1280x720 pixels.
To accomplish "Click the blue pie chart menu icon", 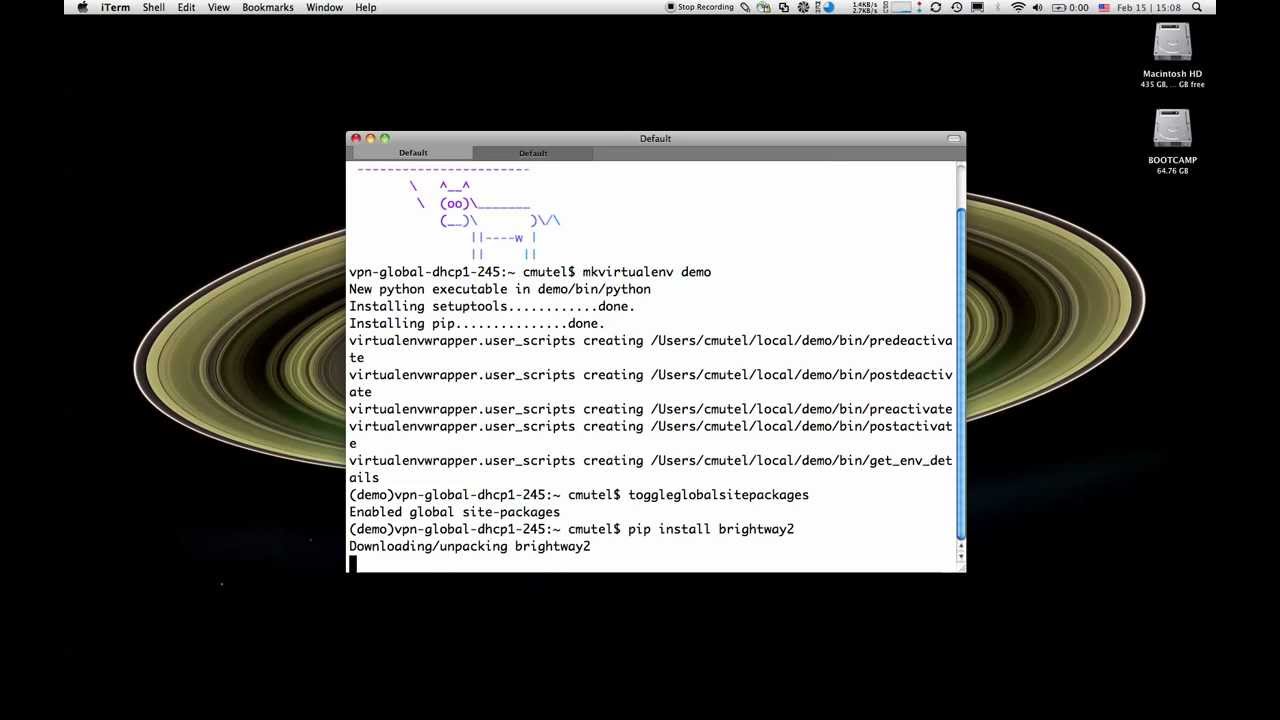I will tap(828, 7).
